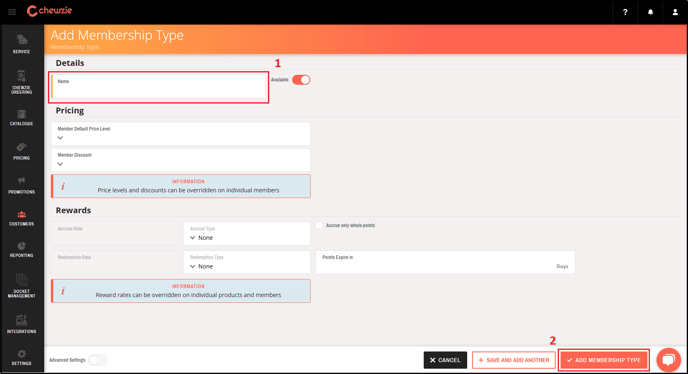
Task: Open the user profile icon
Action: click(675, 12)
